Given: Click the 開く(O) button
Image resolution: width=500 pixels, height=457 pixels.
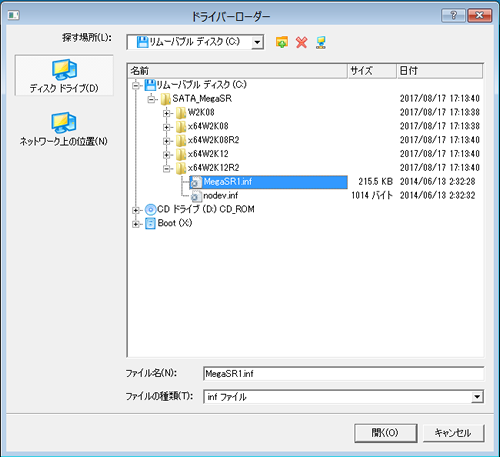Looking at the screenshot, I should pyautogui.click(x=386, y=433).
